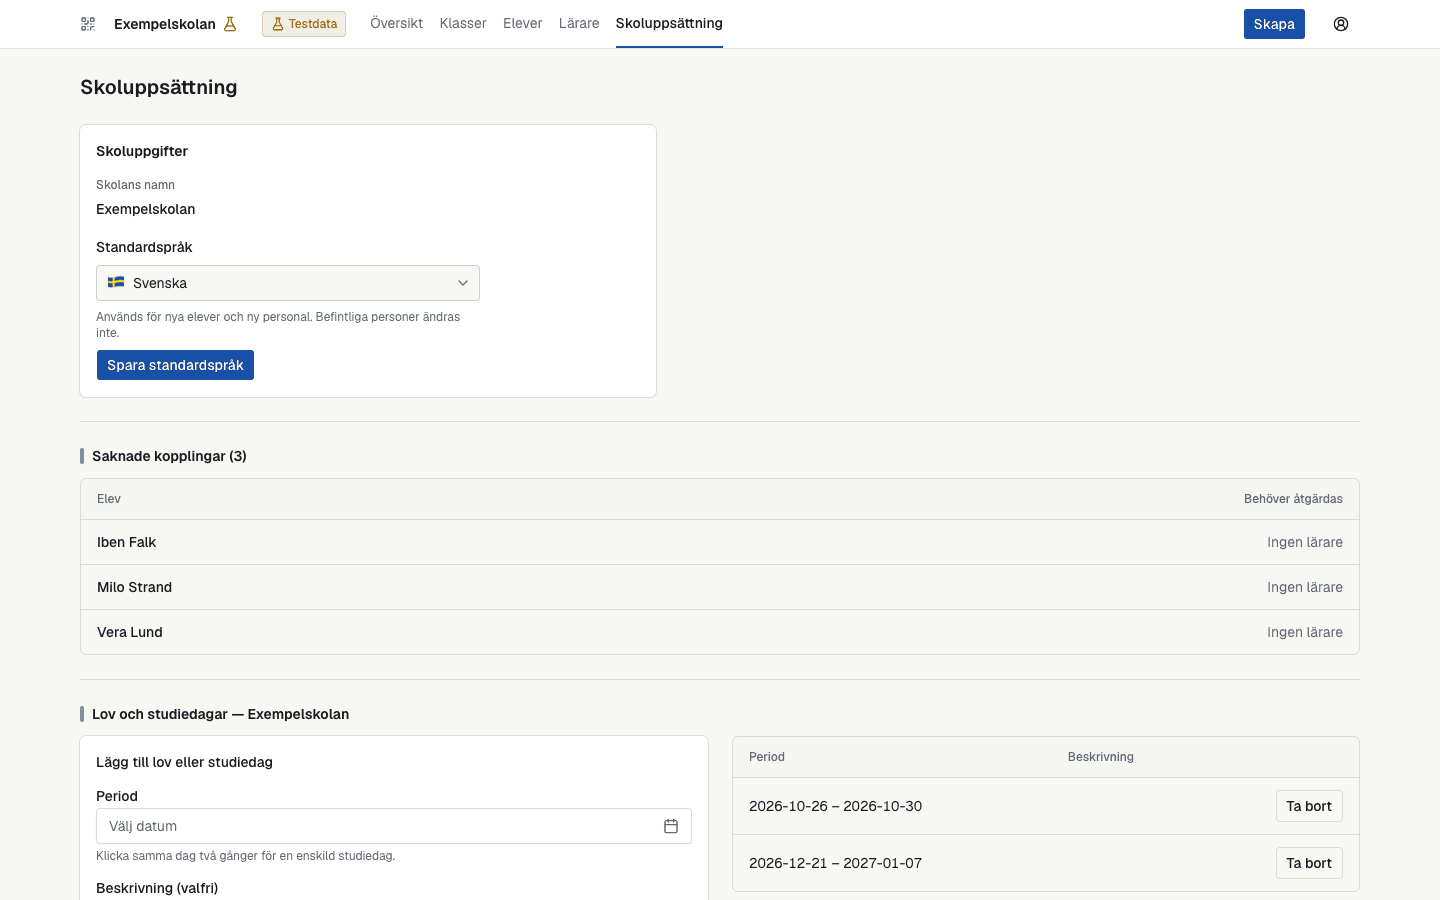The image size is (1440, 900).
Task: Open the Klasser tab
Action: [463, 23]
